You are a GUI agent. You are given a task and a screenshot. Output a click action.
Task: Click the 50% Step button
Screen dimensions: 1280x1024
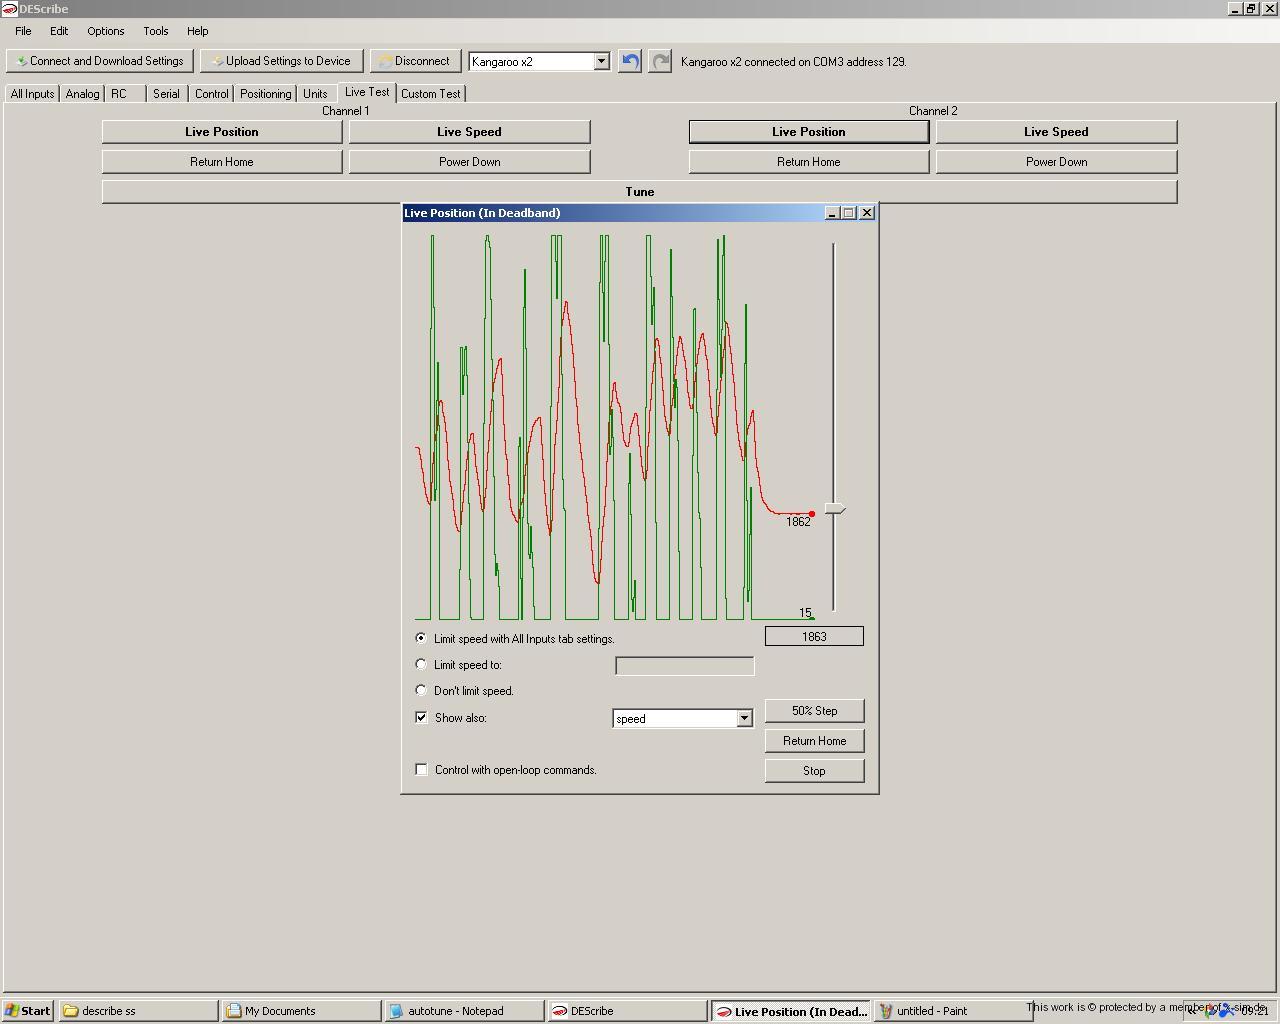814,711
